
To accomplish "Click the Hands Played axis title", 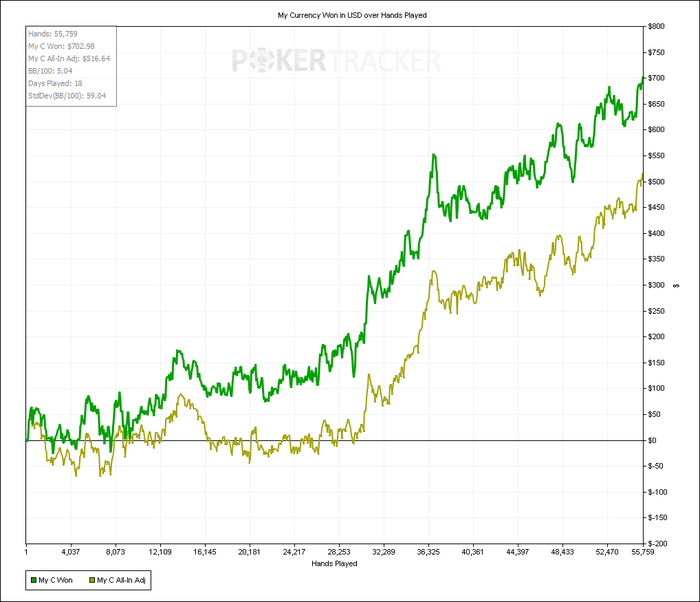I will pos(334,564).
